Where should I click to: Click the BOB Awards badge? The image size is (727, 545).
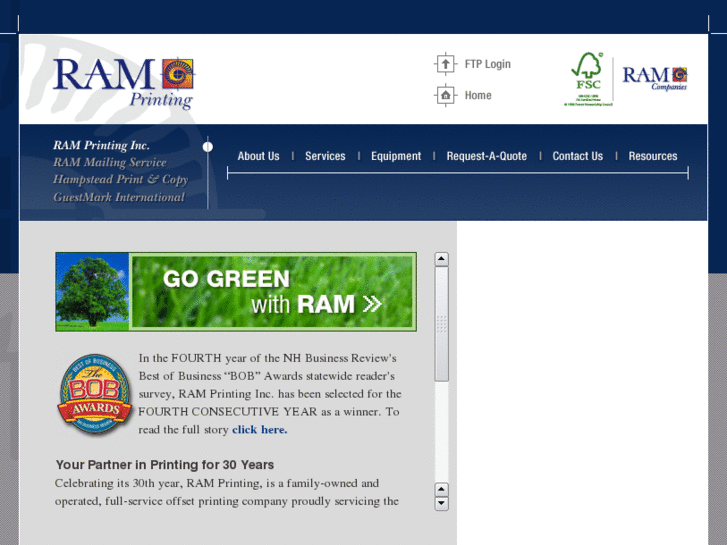tap(95, 394)
